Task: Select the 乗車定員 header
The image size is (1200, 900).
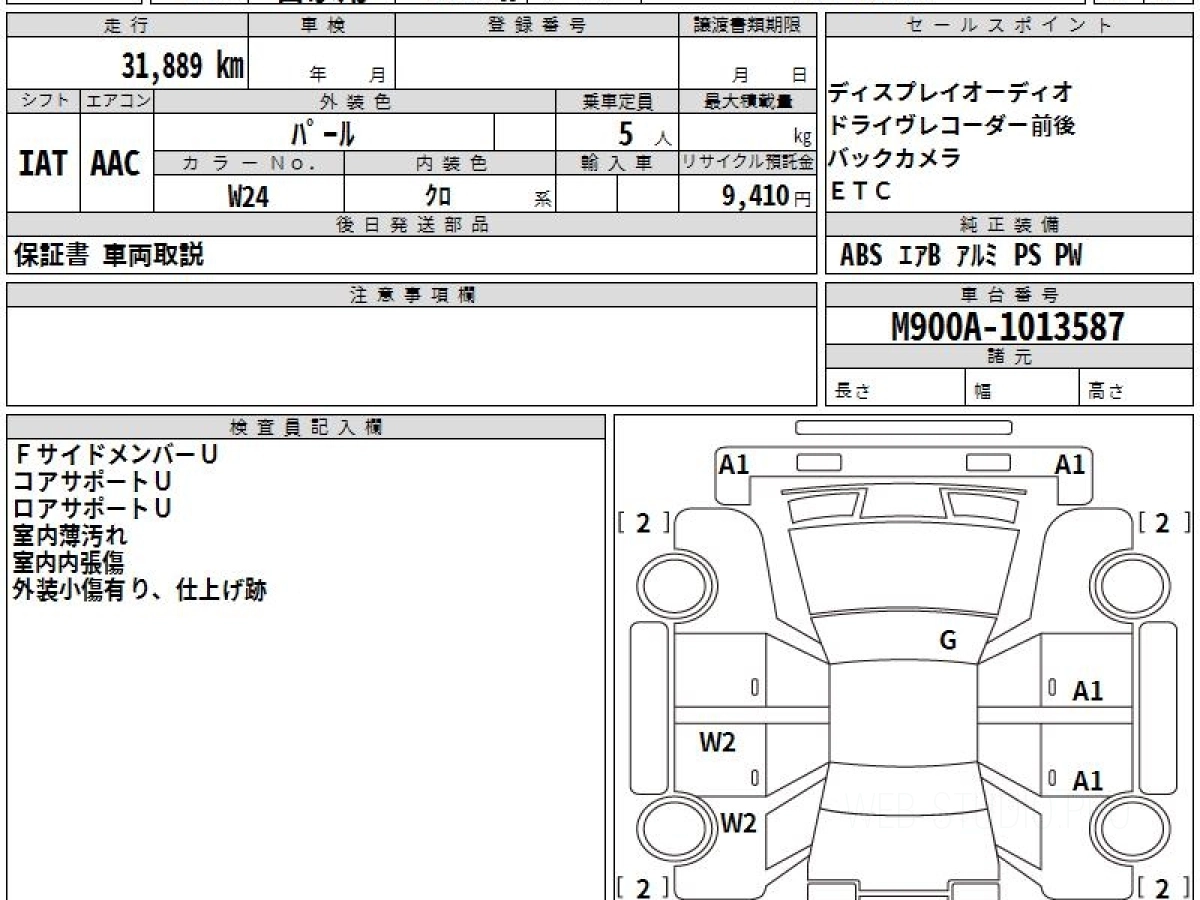Action: click(617, 101)
